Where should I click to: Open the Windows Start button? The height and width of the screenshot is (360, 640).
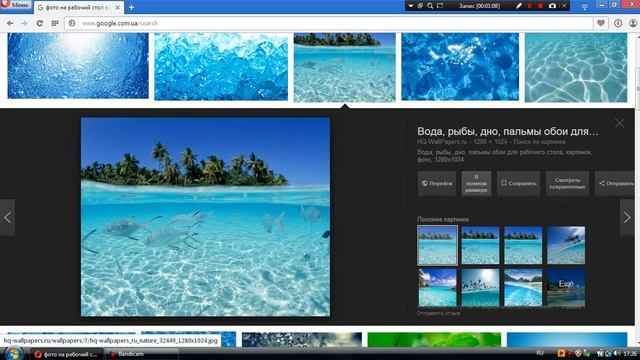tap(14, 353)
